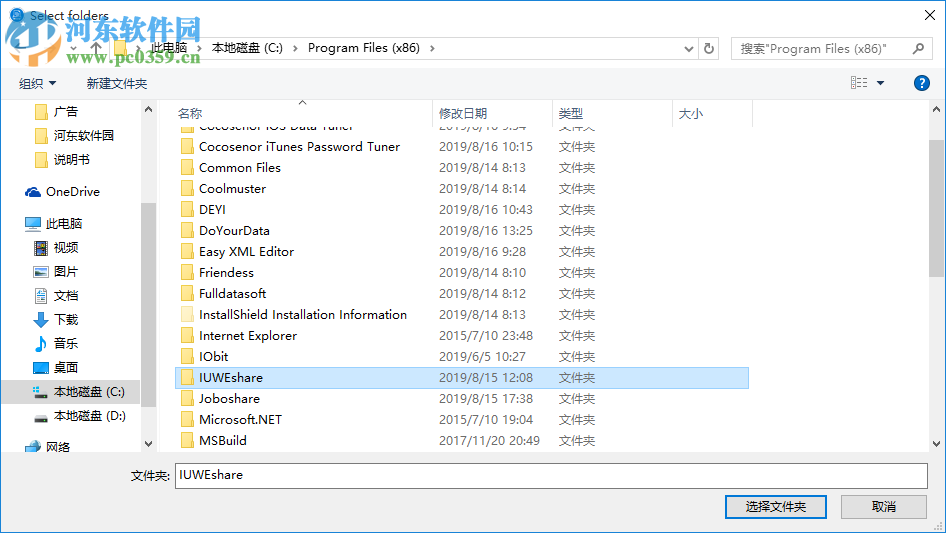Click the 图片 pictures icon
The height and width of the screenshot is (533, 946).
40,272
